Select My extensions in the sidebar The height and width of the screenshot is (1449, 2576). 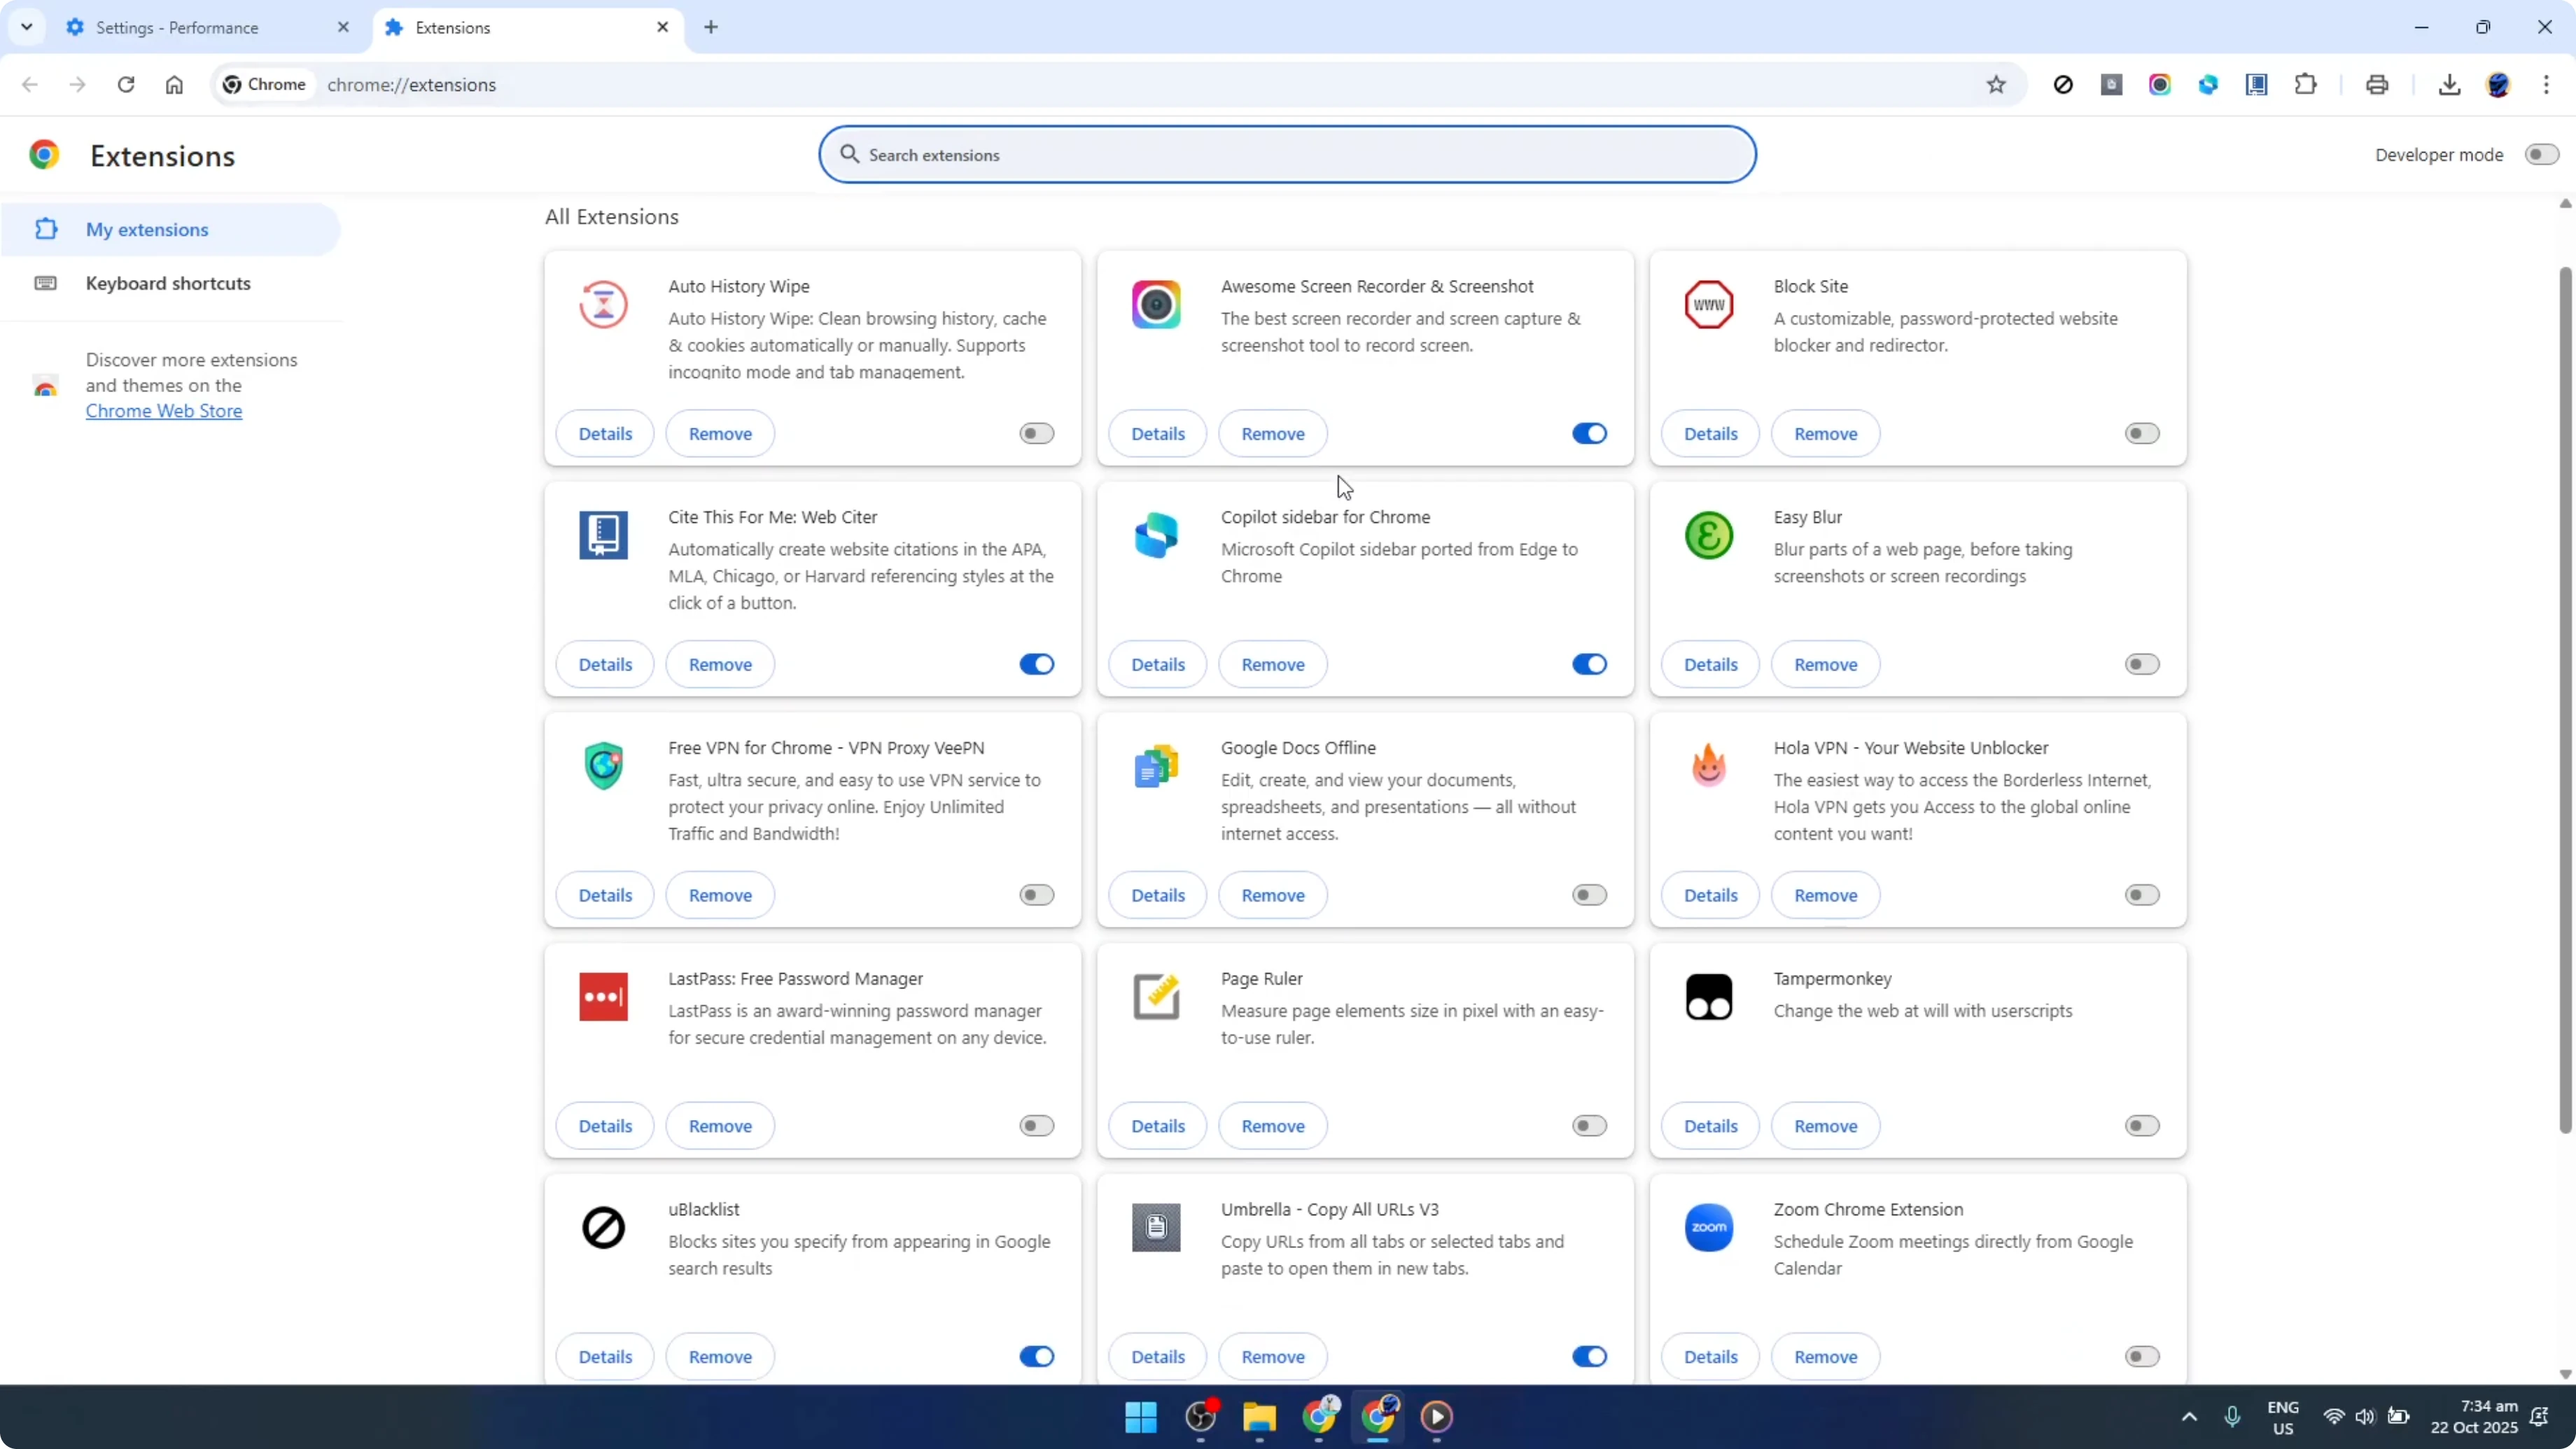click(170, 230)
